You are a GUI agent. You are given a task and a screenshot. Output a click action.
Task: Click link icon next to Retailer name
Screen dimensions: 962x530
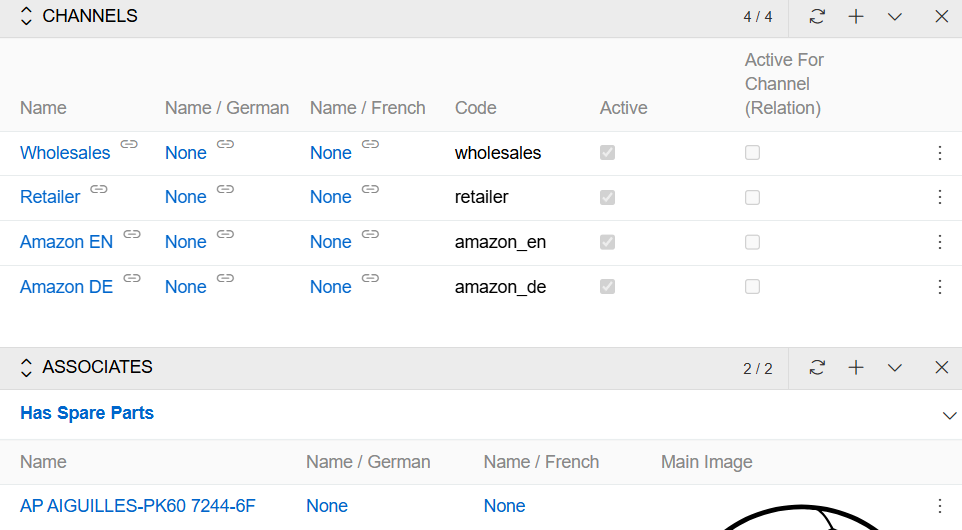(99, 189)
